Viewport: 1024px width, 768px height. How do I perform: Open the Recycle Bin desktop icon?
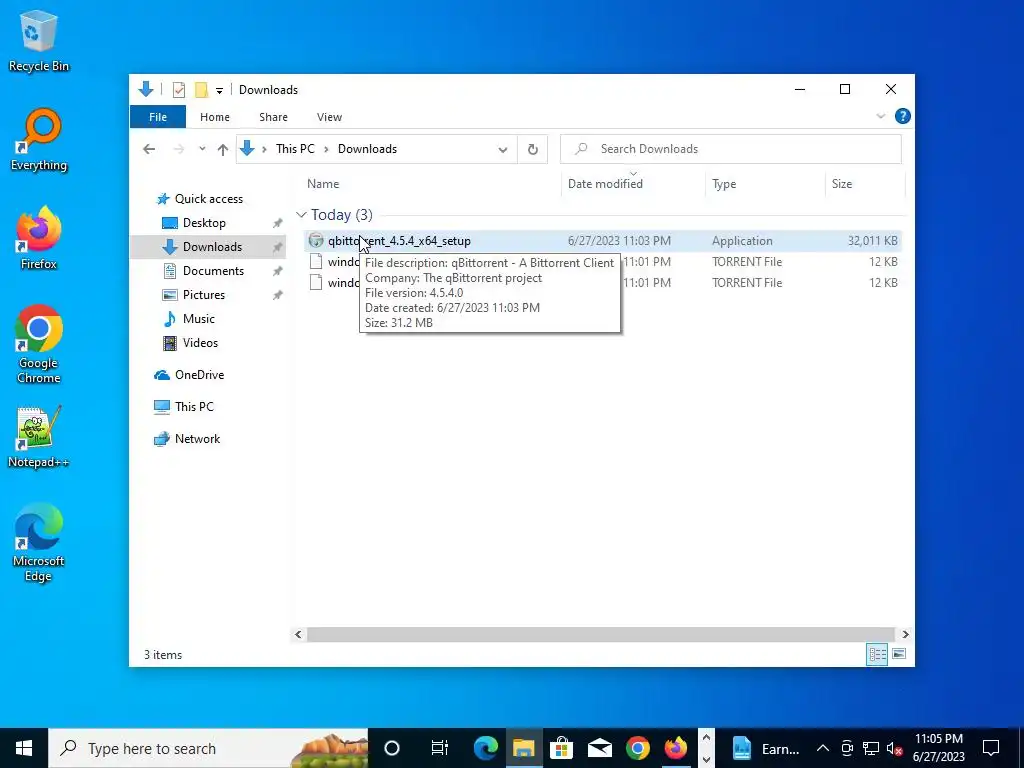(39, 40)
